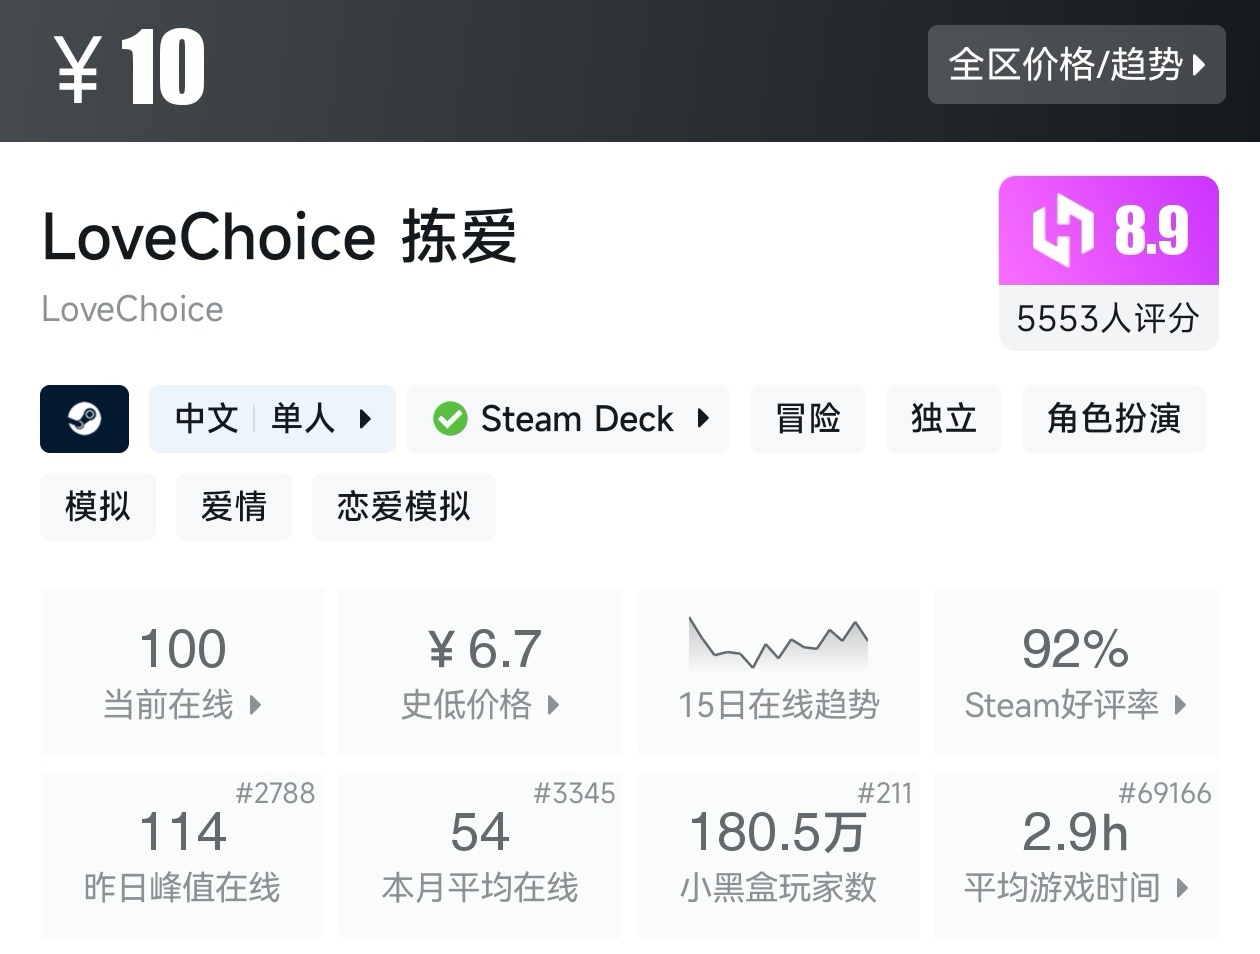Screen dimensions: 1260x954
Task: Select the 爱情 romance tag
Action: (x=234, y=507)
